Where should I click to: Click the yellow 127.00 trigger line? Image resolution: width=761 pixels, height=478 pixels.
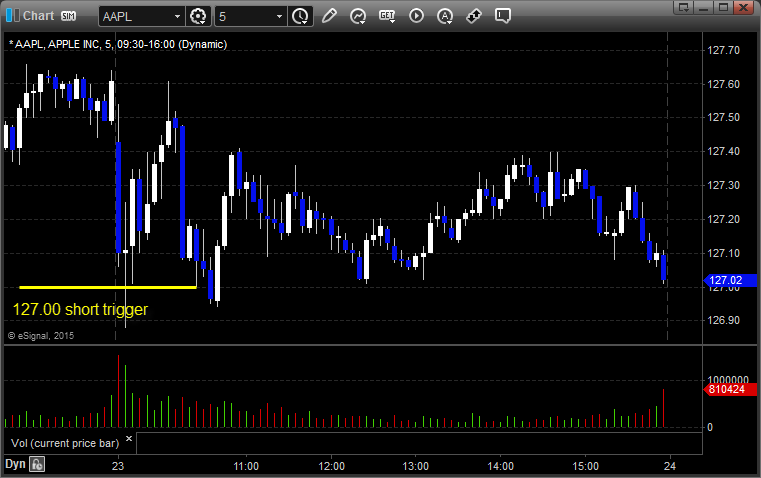(x=108, y=287)
